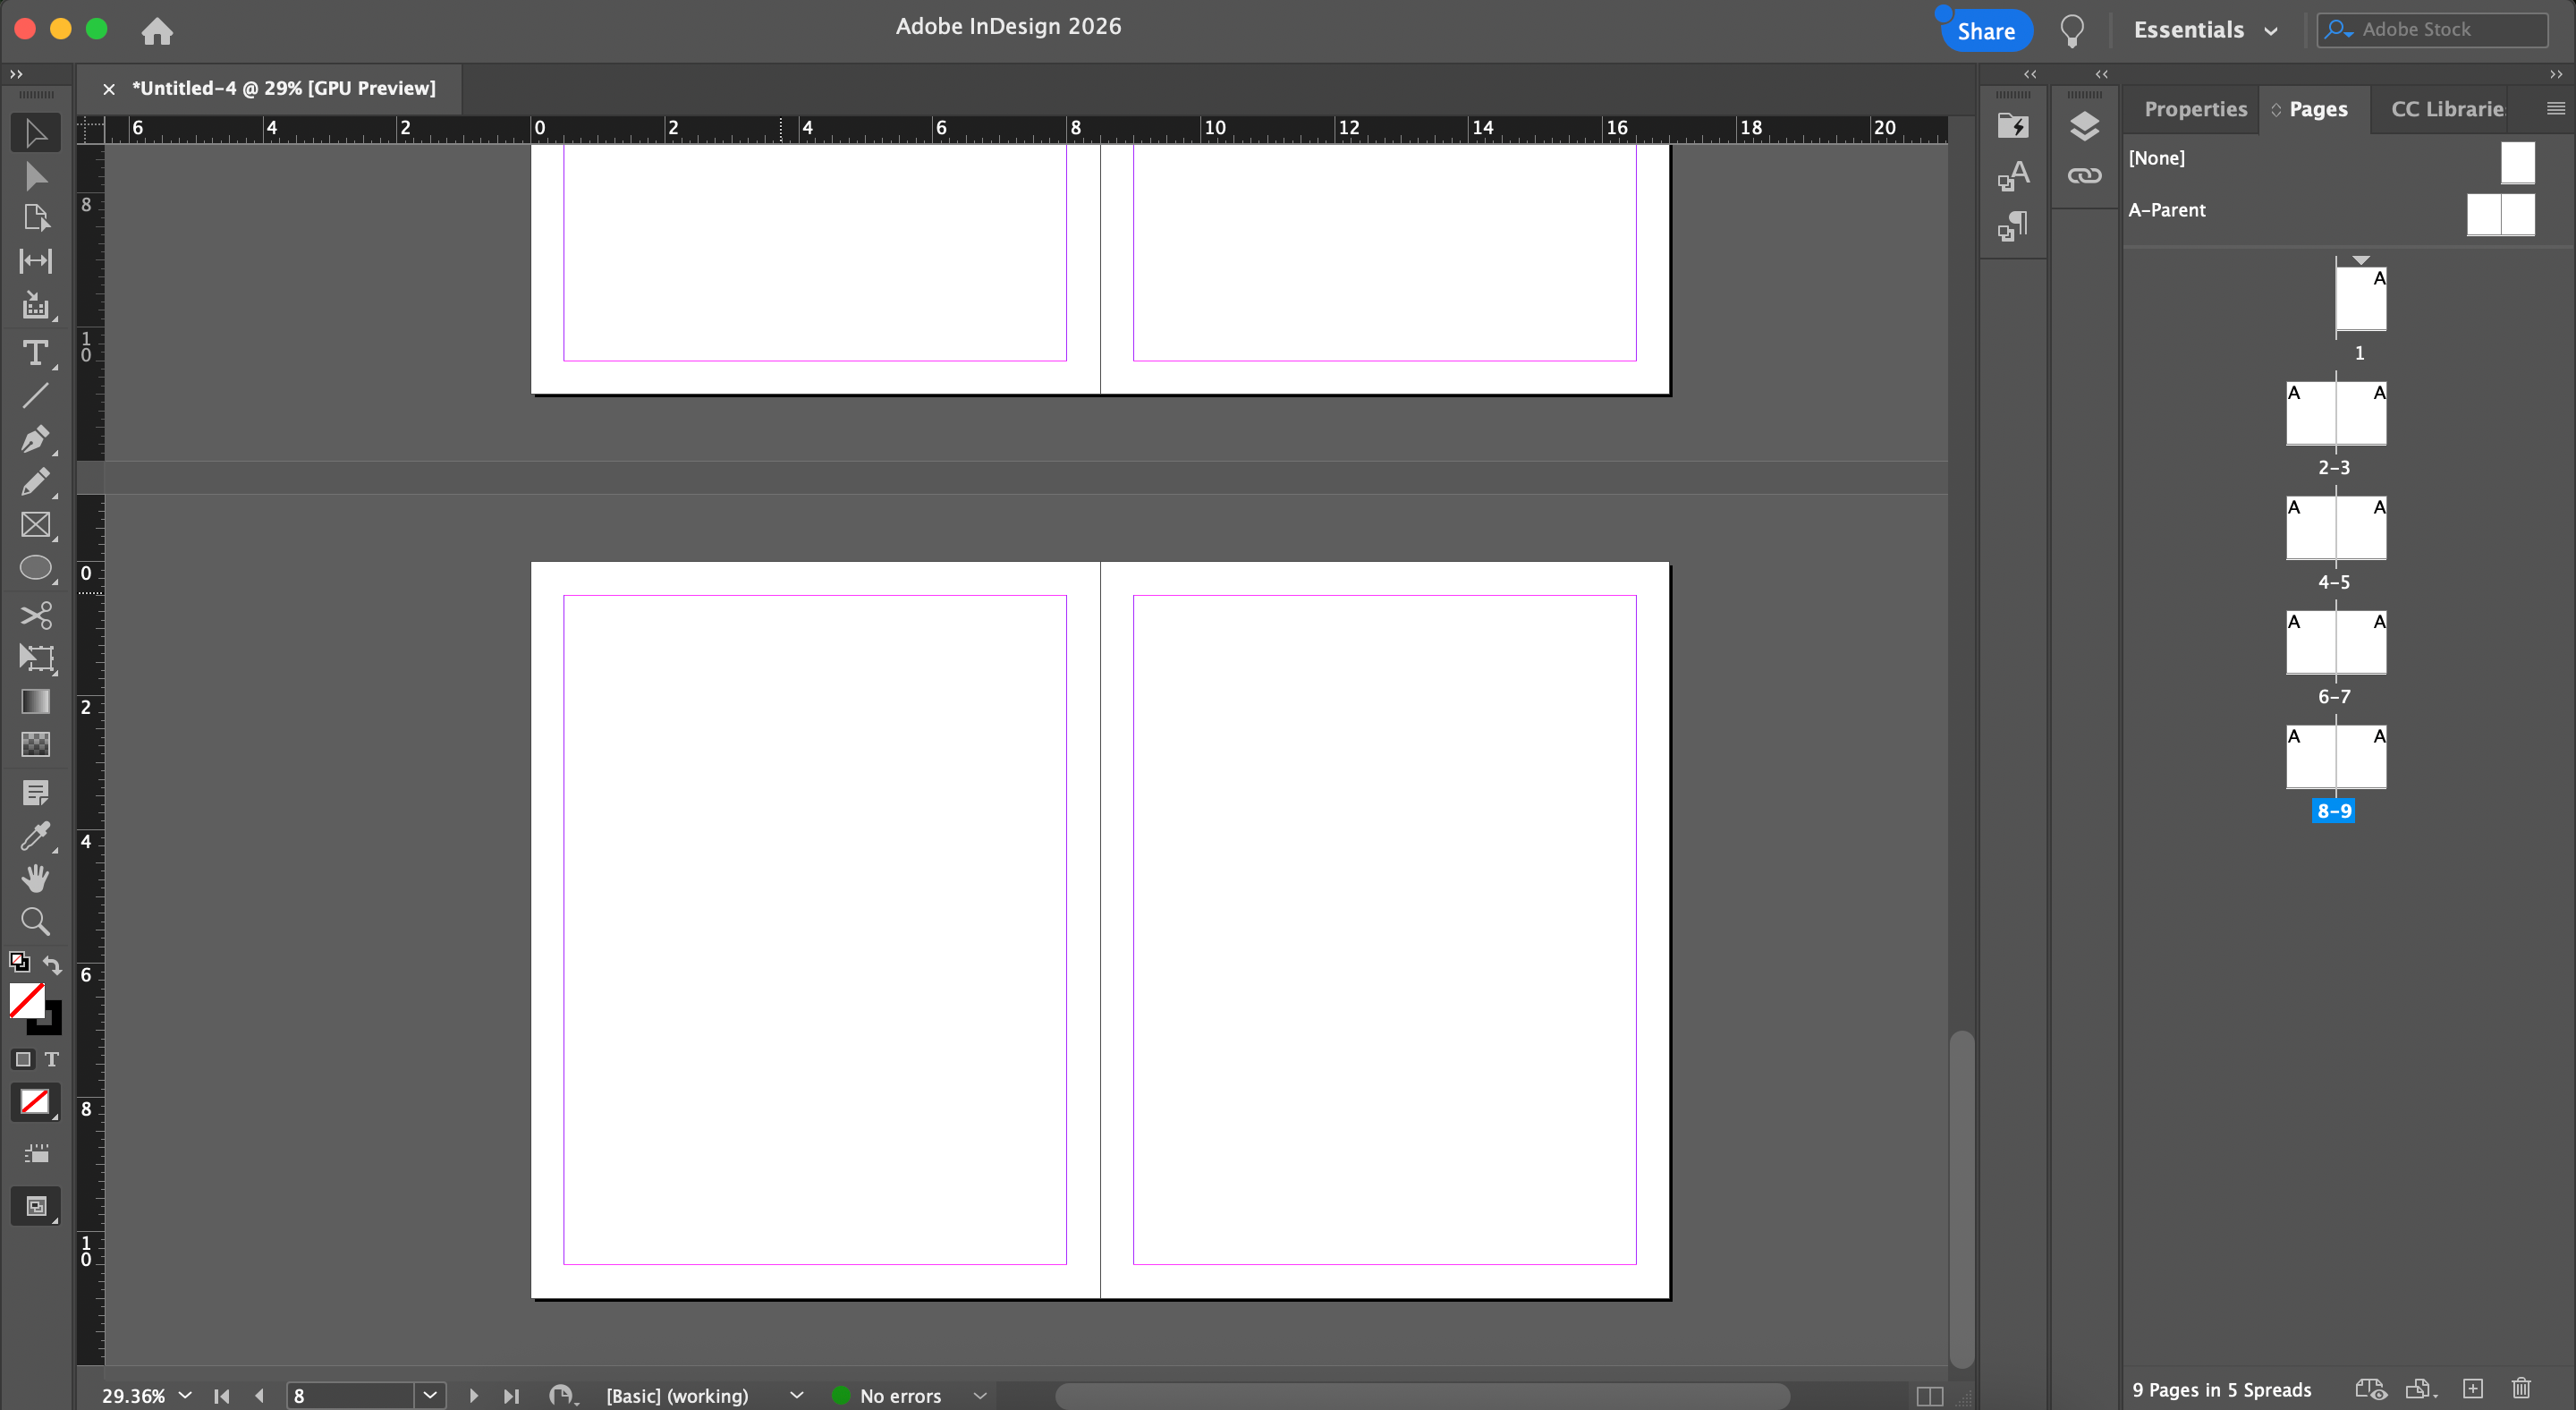This screenshot has height=1410, width=2576.
Task: Select the Type tool
Action: [x=35, y=353]
